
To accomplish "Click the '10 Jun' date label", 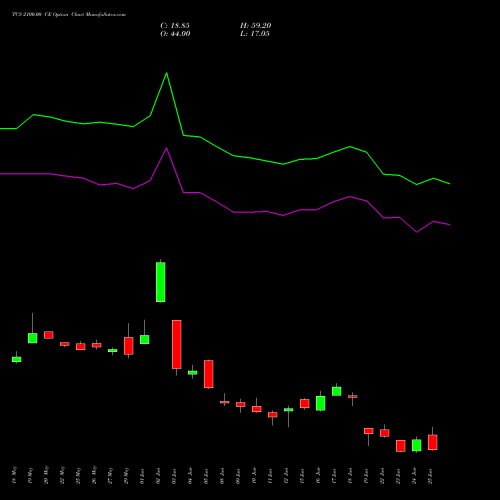I will point(254,476).
